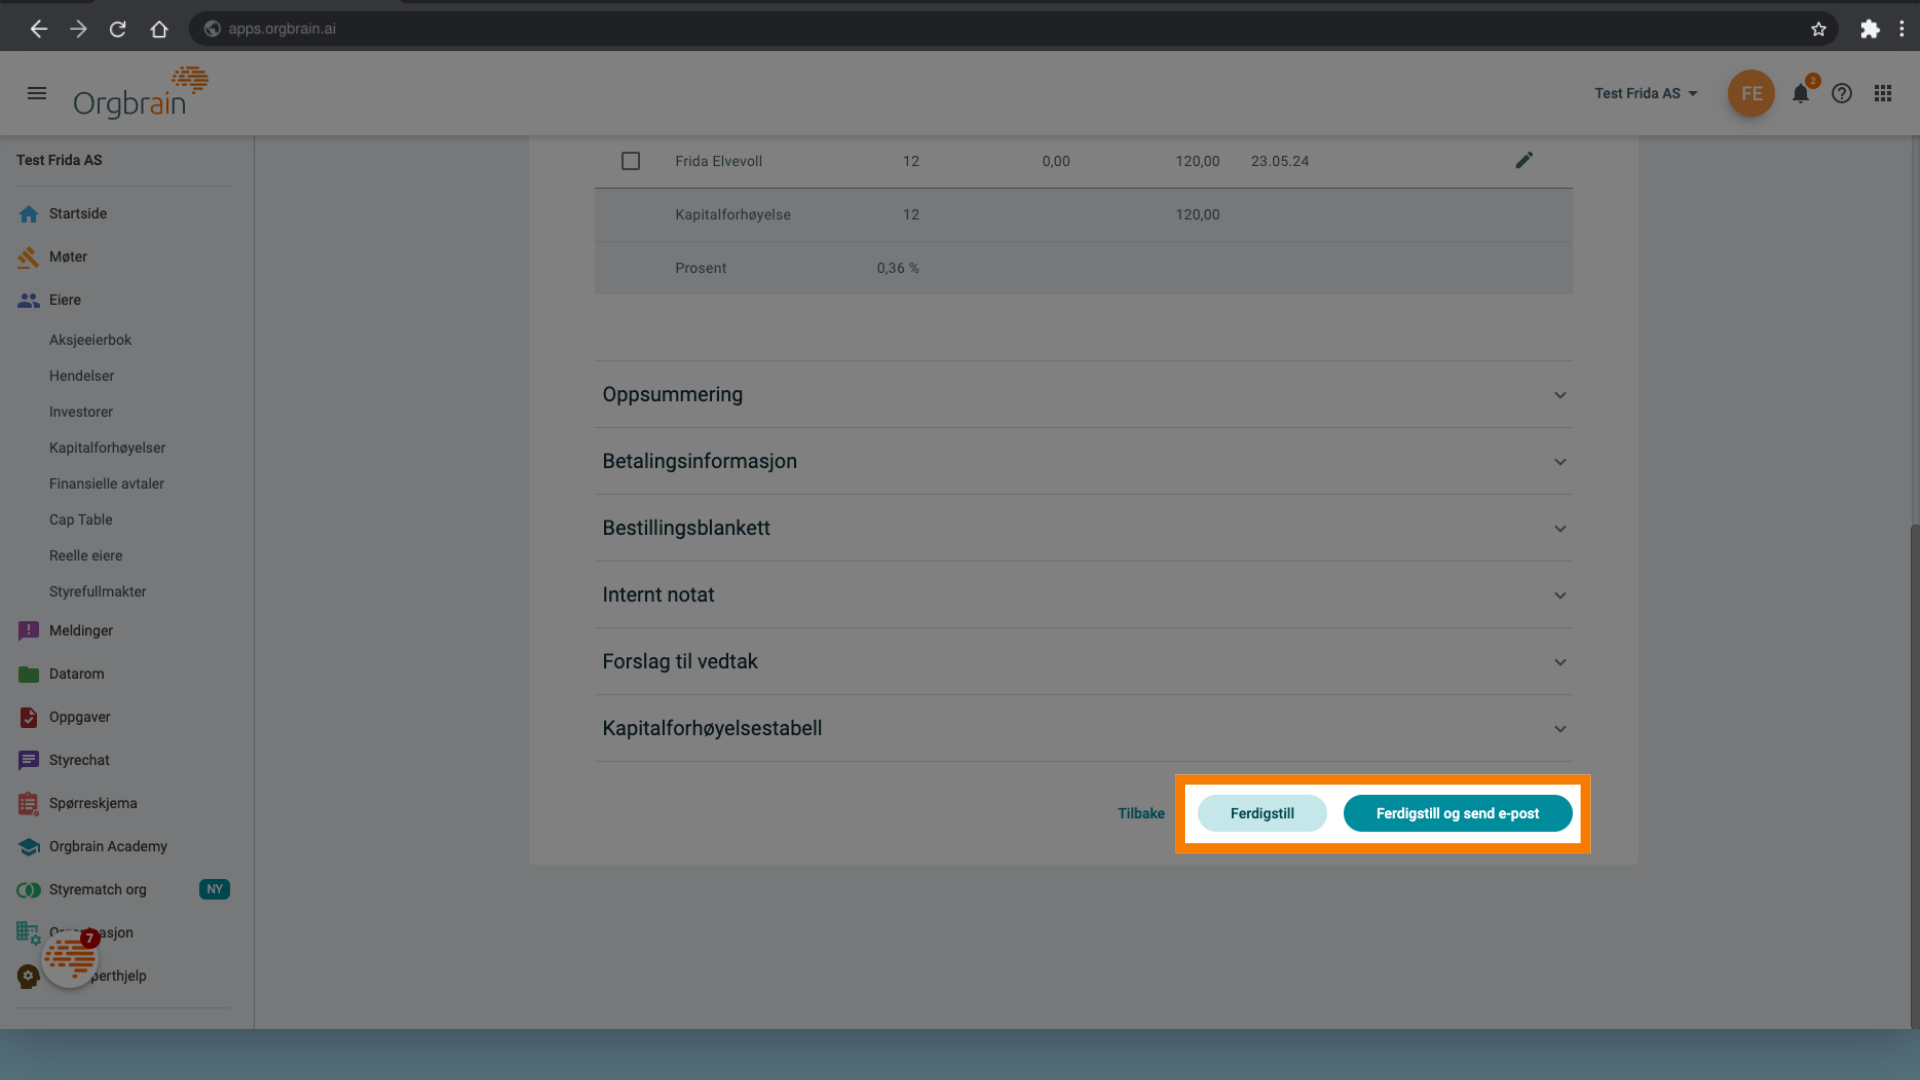This screenshot has height=1080, width=1920.
Task: Click the 0,36 % percent value
Action: 897,268
